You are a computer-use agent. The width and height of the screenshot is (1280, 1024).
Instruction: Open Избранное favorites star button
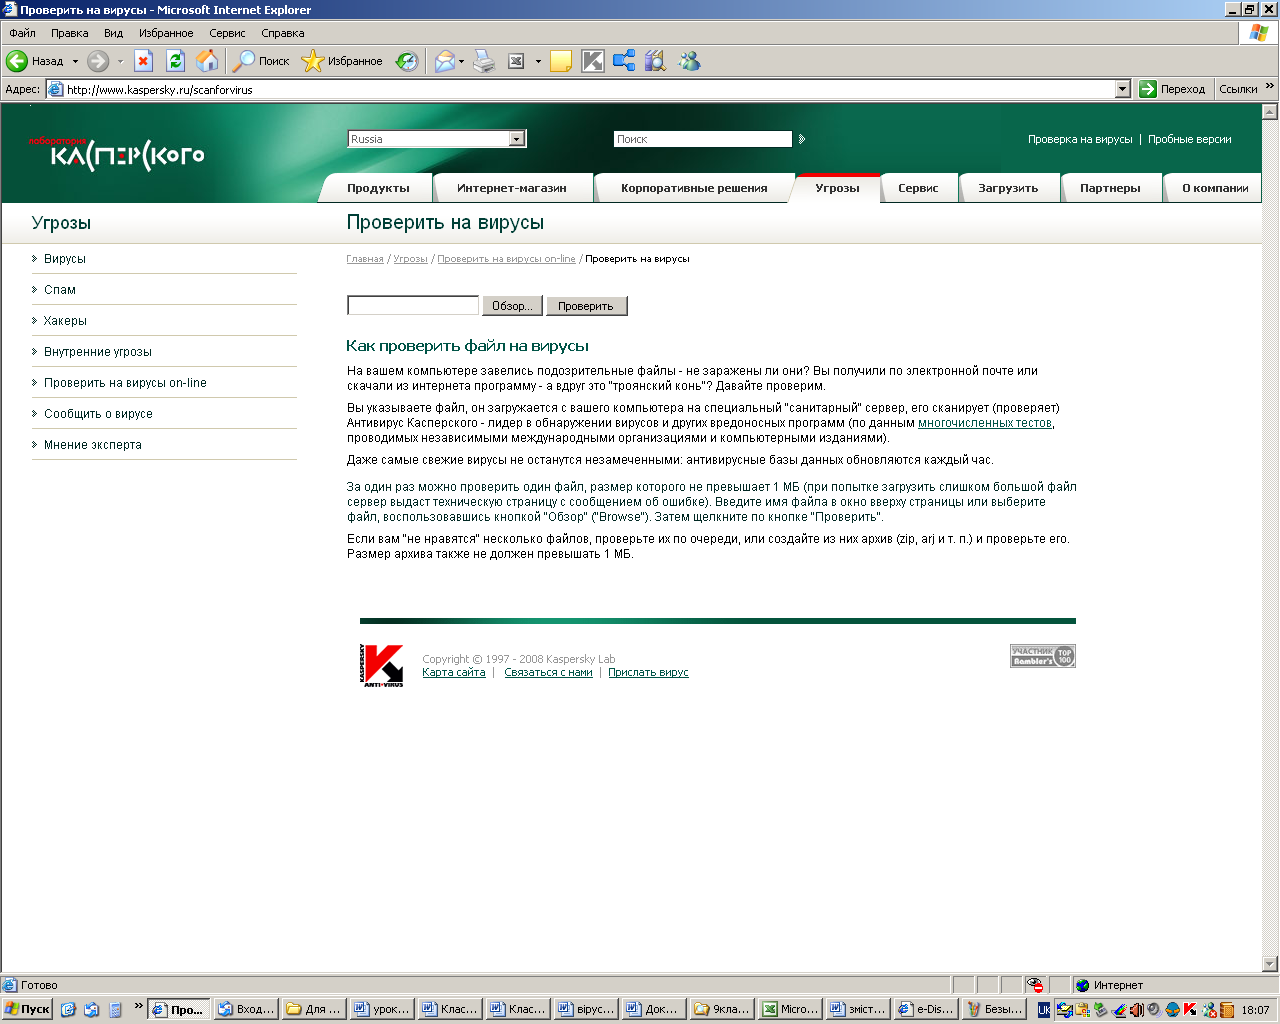(343, 61)
